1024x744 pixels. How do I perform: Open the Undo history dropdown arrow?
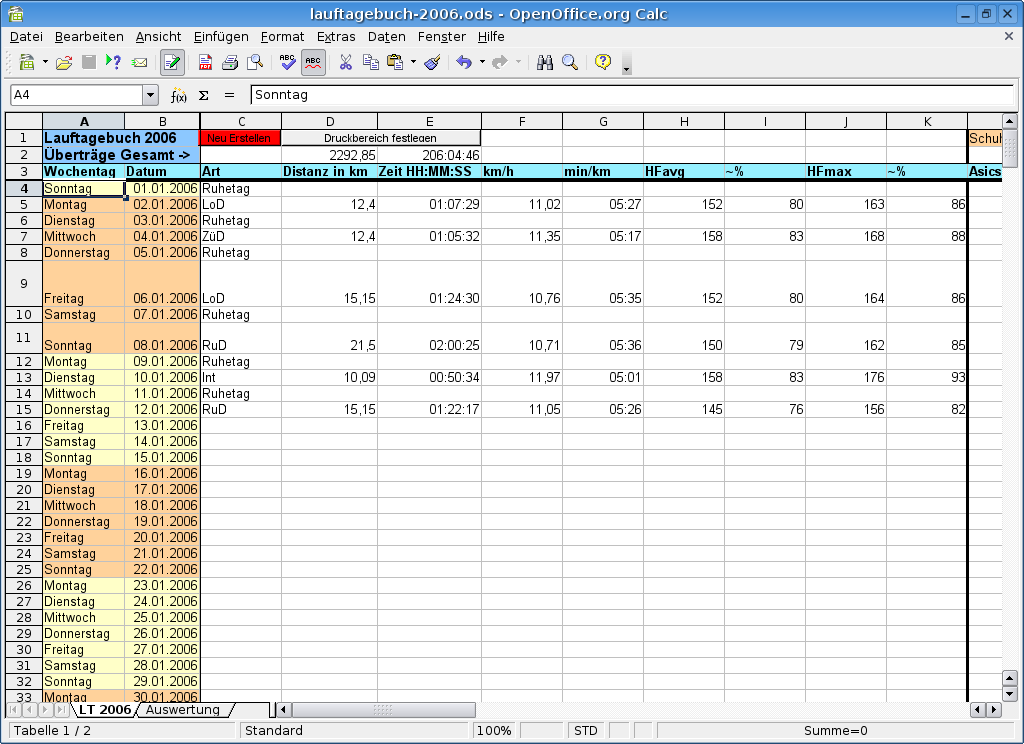coord(481,62)
